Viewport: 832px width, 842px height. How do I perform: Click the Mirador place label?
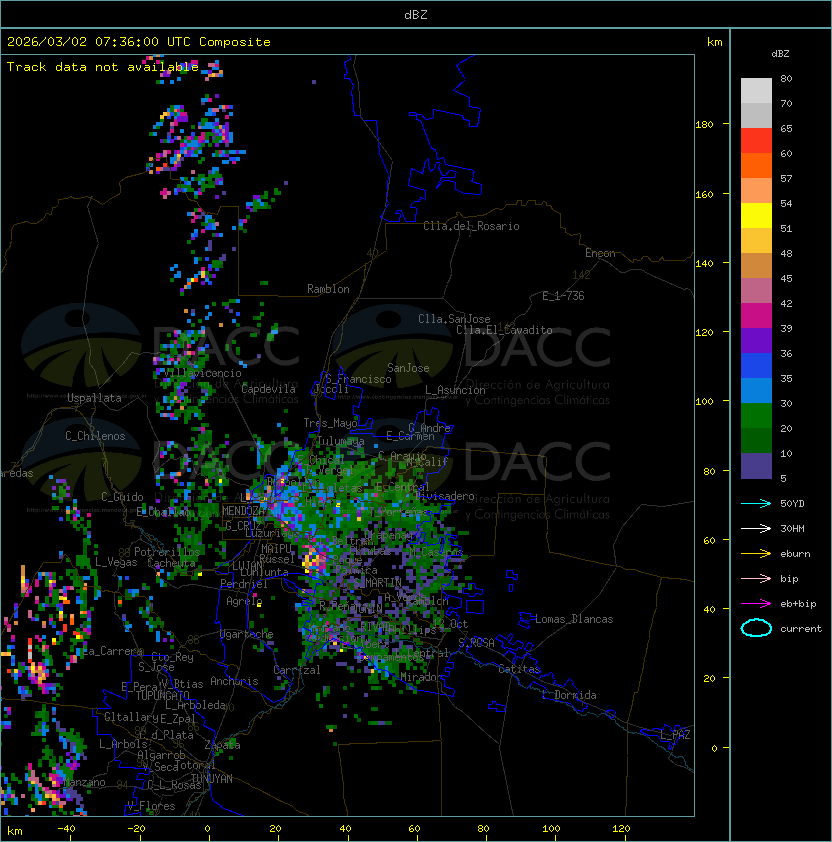(422, 677)
